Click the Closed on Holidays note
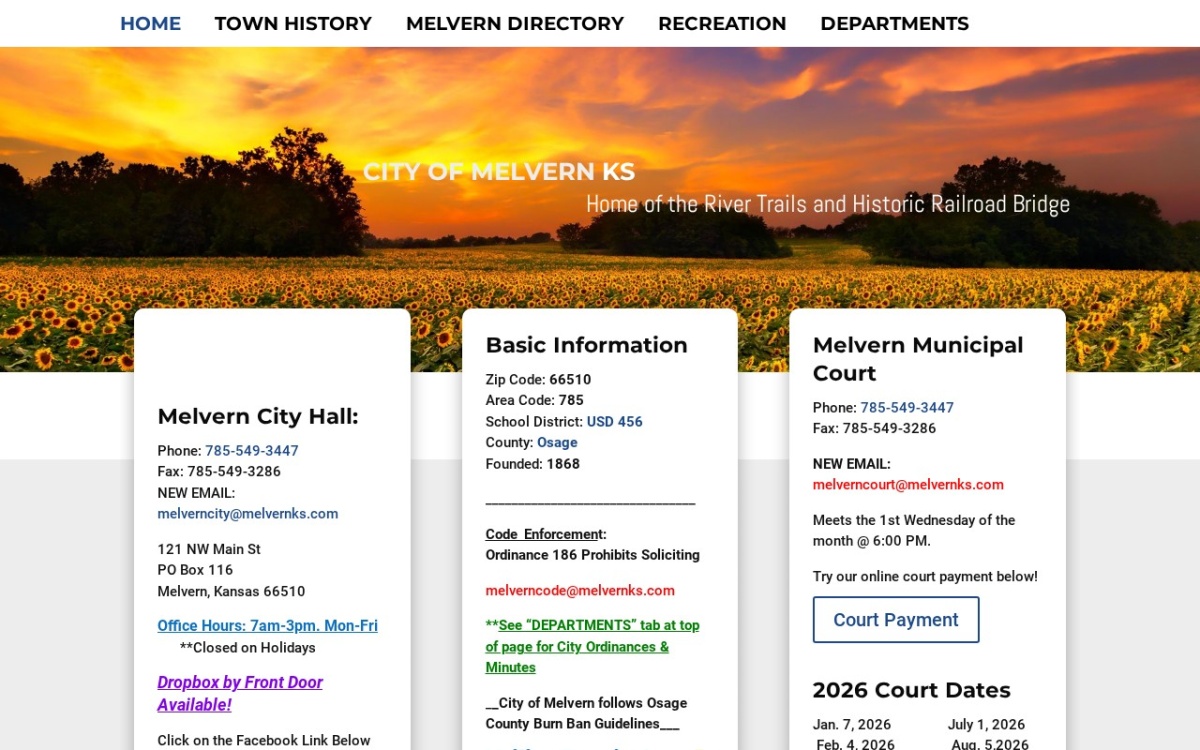Viewport: 1200px width, 750px height. [x=247, y=648]
